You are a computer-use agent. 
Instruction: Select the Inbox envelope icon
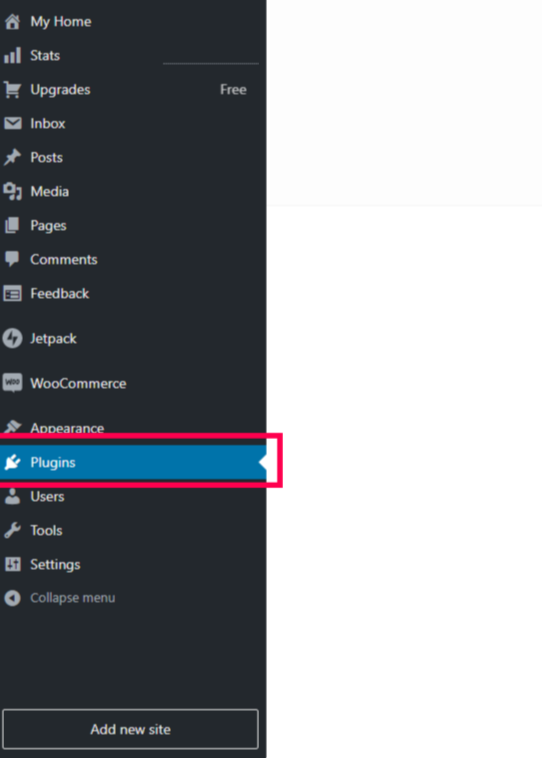[13, 123]
